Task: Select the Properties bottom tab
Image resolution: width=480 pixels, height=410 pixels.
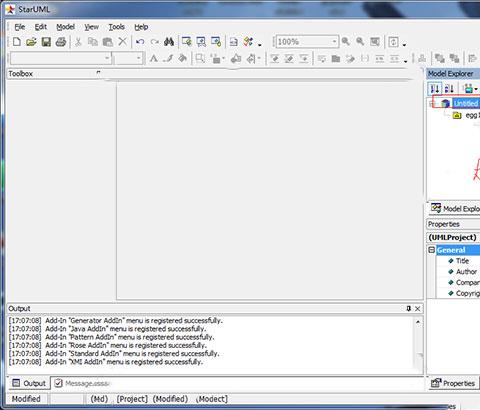Action: click(453, 383)
